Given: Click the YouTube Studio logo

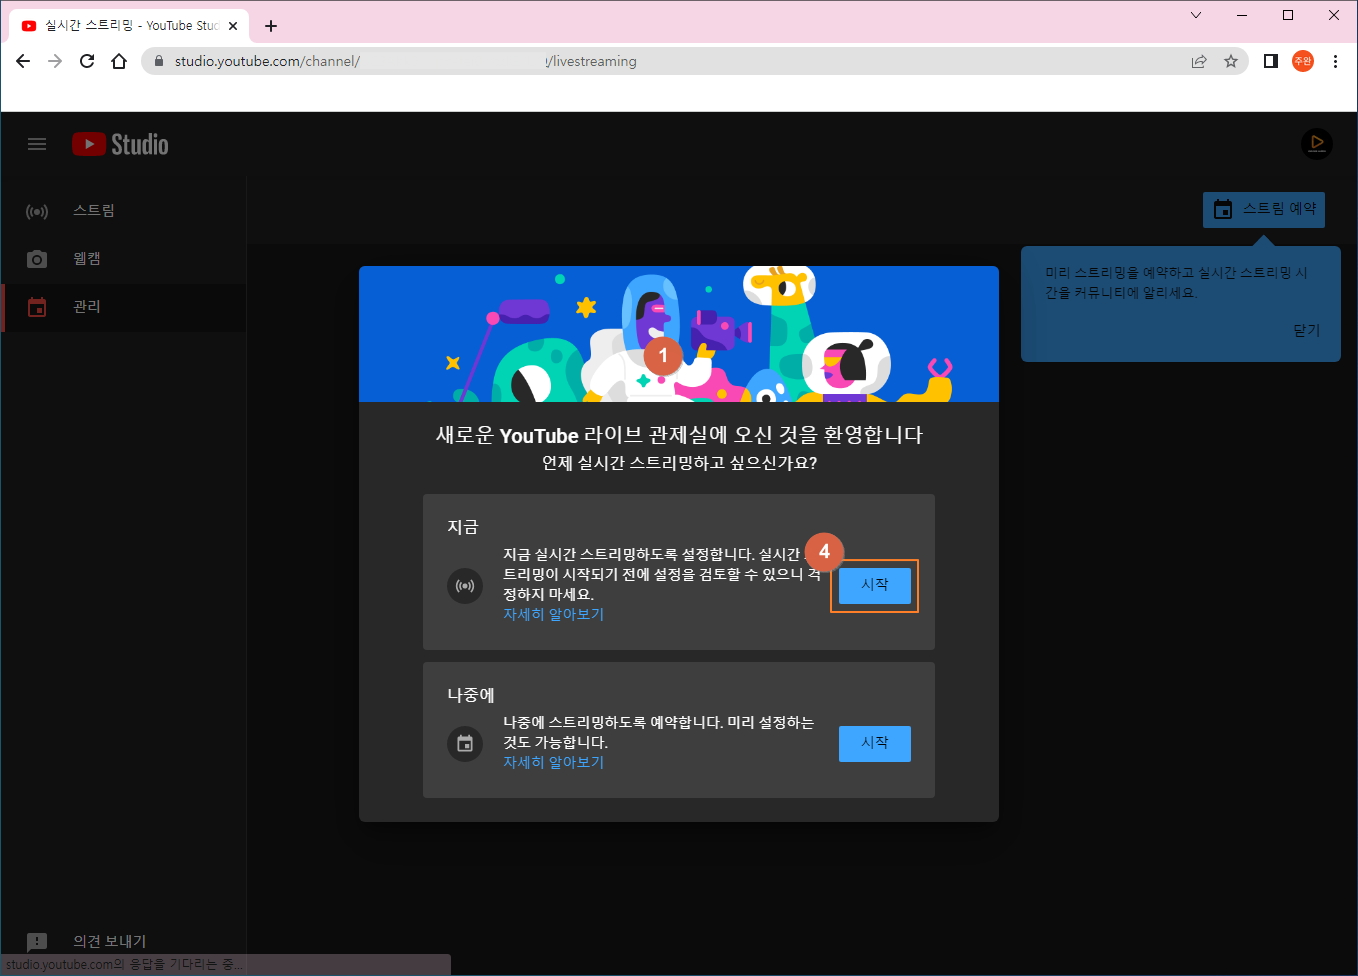Looking at the screenshot, I should click(x=120, y=144).
